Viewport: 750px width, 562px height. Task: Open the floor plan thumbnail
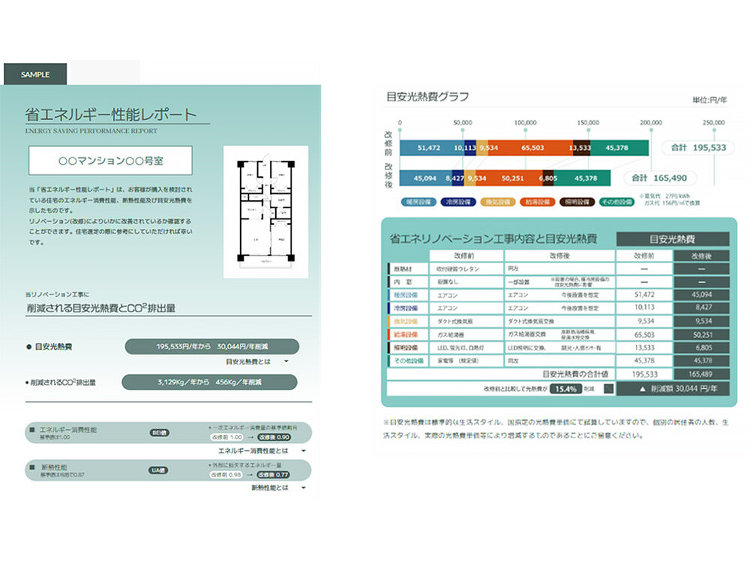[x=265, y=212]
